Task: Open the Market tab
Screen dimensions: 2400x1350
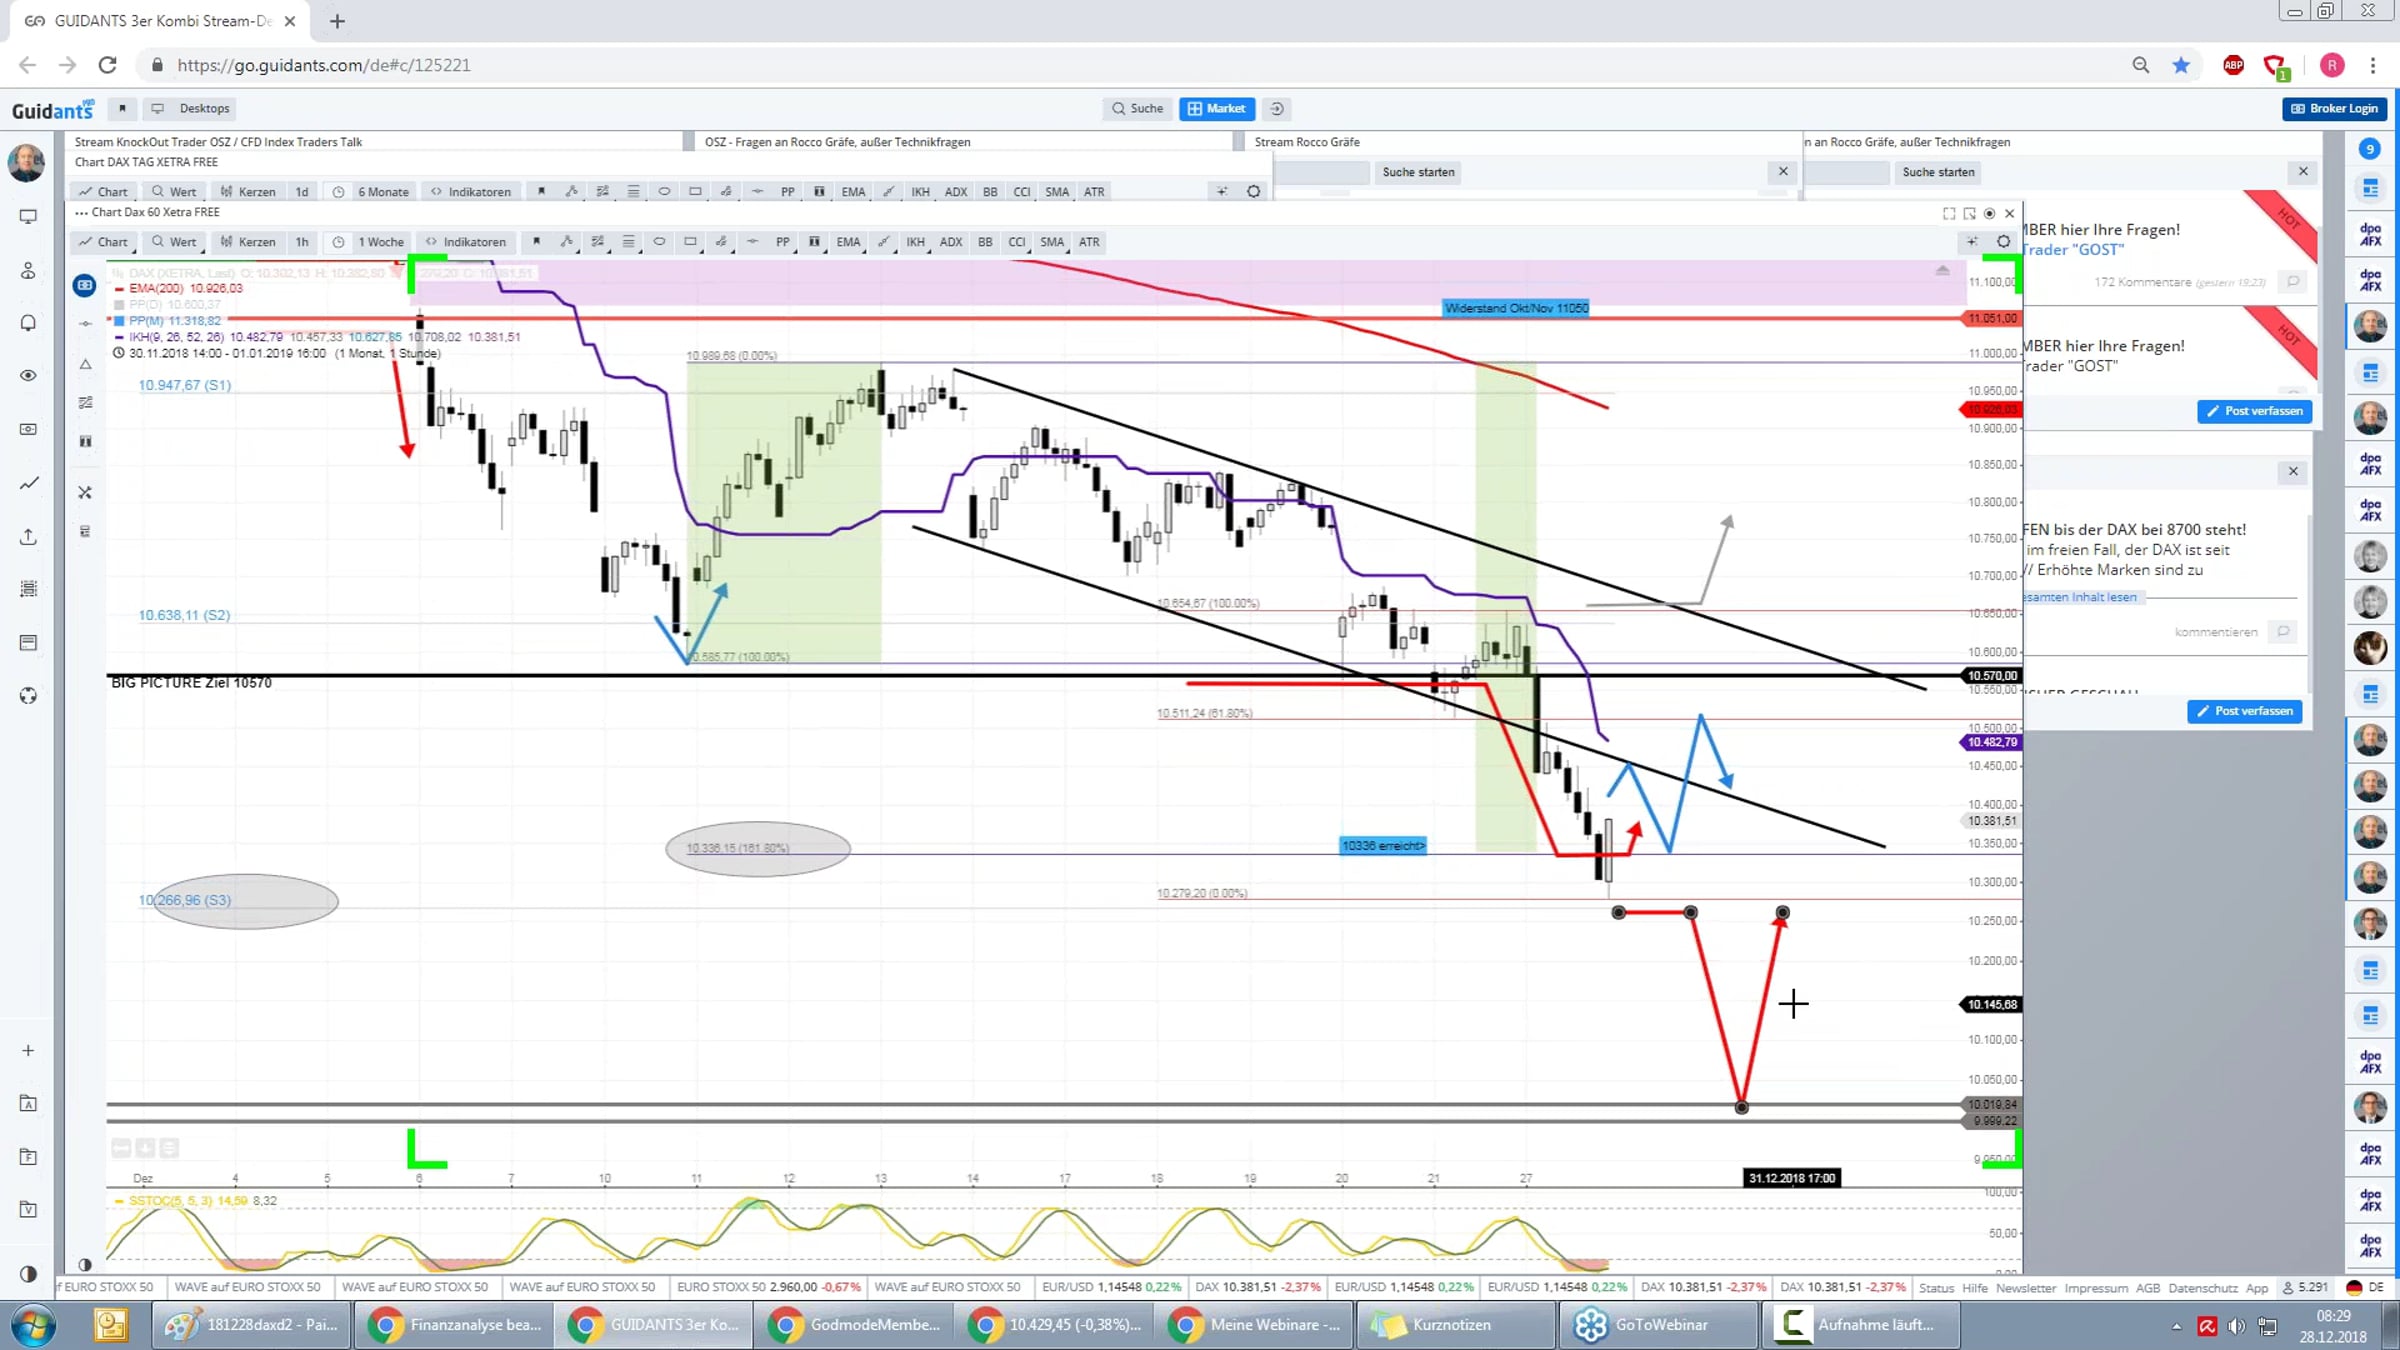Action: click(x=1217, y=109)
